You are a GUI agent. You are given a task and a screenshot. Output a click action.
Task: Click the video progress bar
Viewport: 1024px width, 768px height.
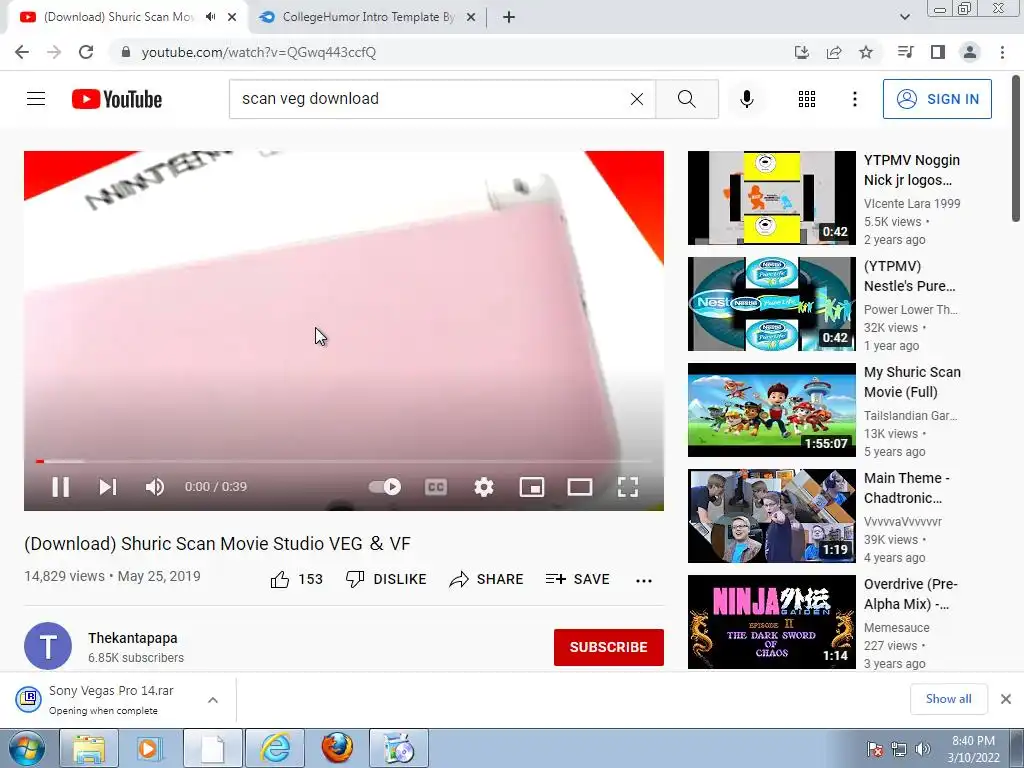click(x=344, y=461)
